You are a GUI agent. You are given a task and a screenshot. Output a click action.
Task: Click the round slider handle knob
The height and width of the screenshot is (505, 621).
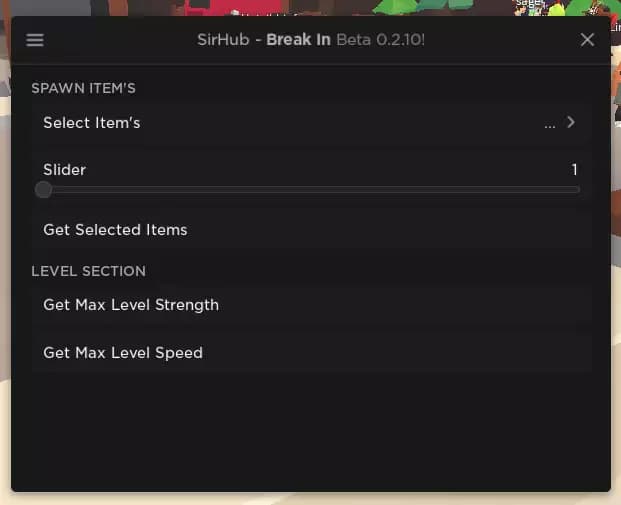(x=44, y=190)
